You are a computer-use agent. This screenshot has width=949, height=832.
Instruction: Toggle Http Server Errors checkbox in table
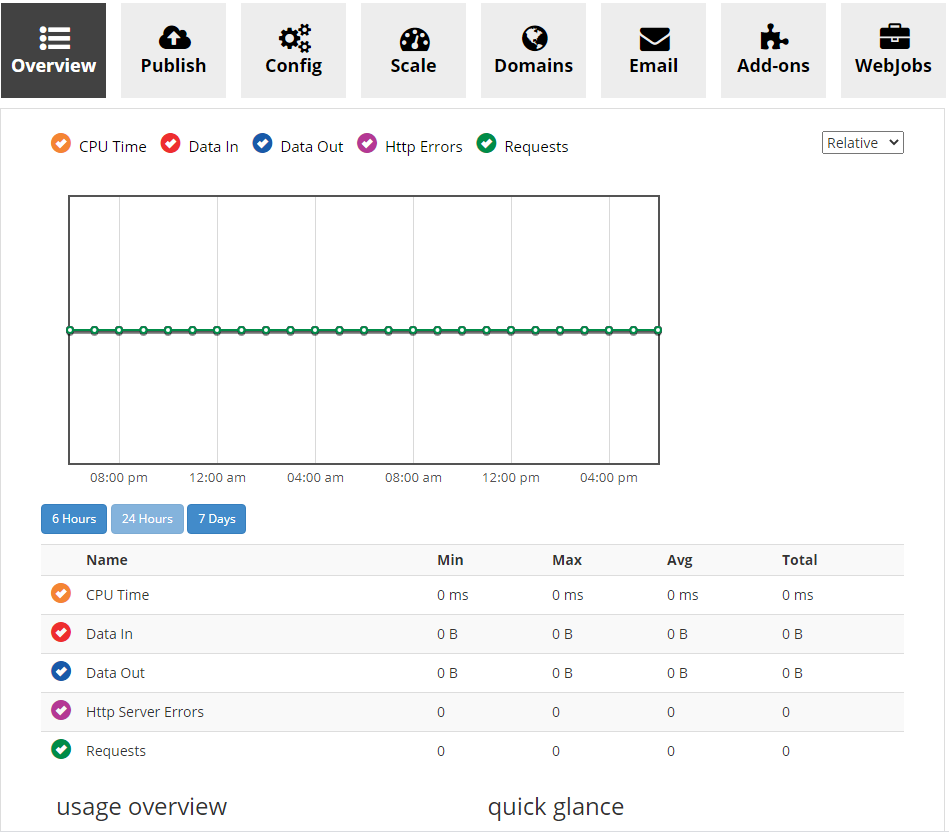pos(61,711)
